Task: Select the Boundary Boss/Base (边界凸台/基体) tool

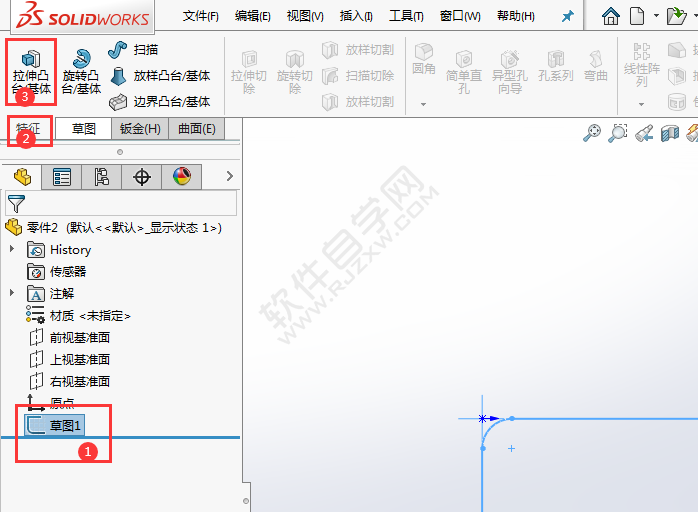Action: 159,102
